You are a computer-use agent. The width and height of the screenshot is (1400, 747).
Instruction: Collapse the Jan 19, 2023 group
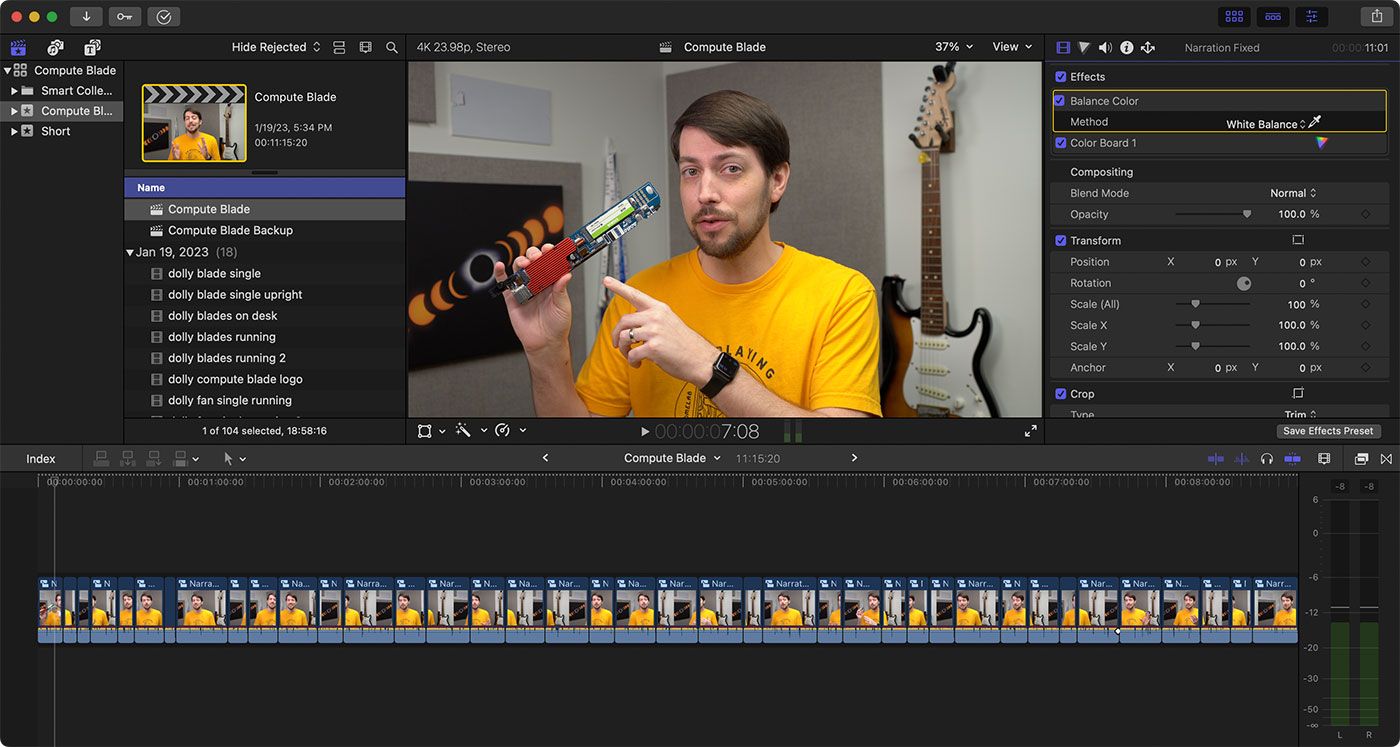(130, 252)
